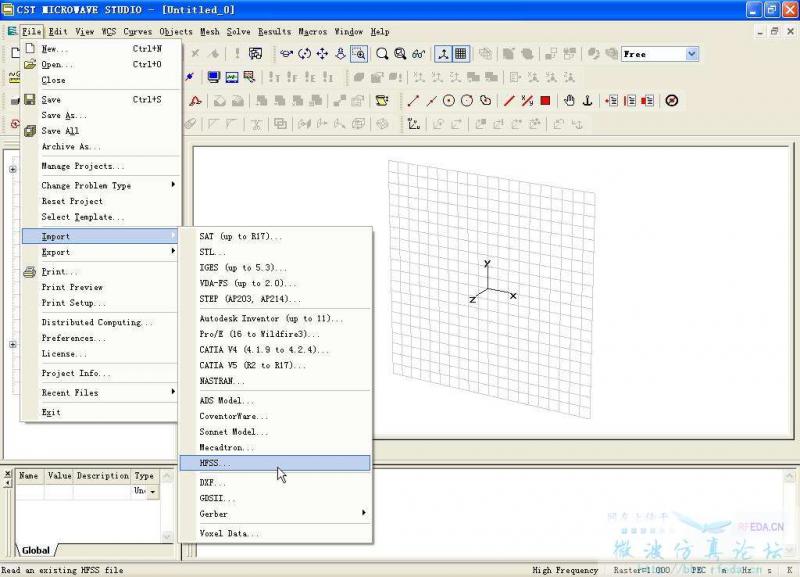Choose Voxel Data import option
The image size is (800, 577).
pos(276,534)
